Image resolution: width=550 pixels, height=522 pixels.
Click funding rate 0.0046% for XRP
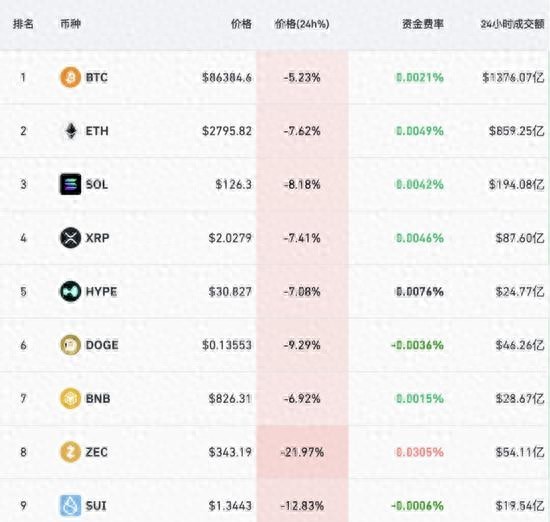(x=420, y=238)
